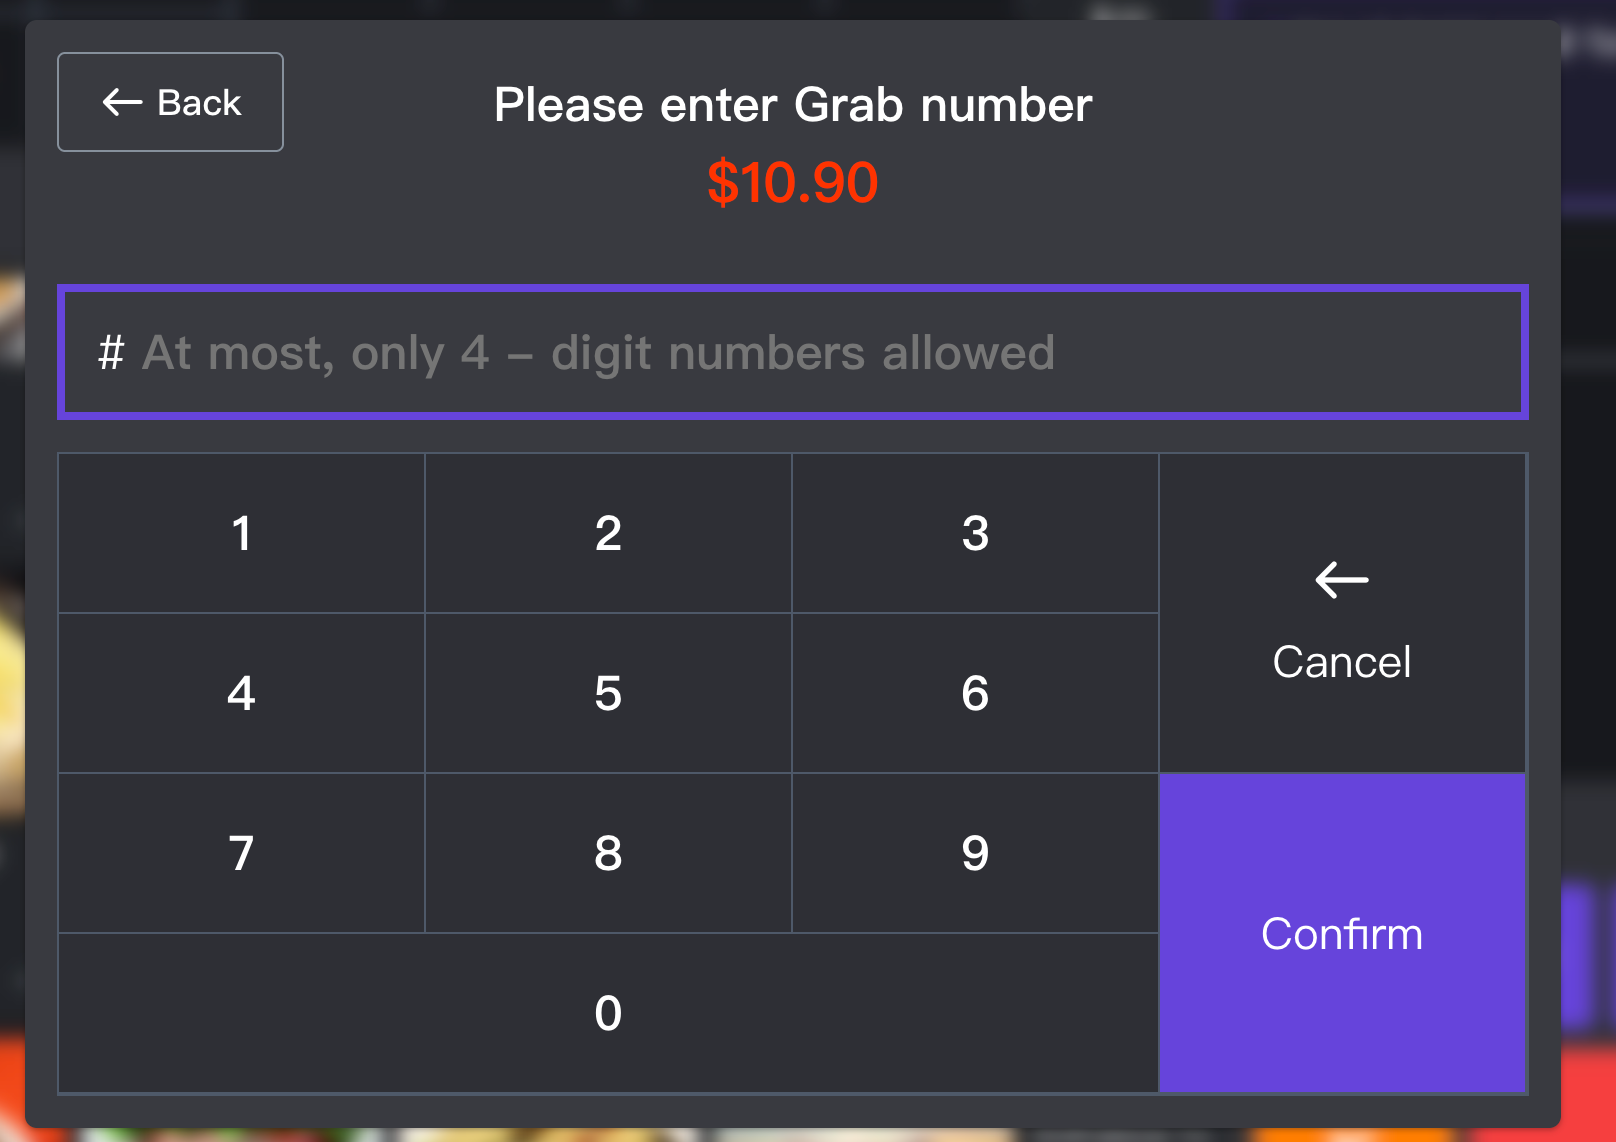Click the "Please enter Grab number" heading
The height and width of the screenshot is (1142, 1616).
[x=792, y=105]
